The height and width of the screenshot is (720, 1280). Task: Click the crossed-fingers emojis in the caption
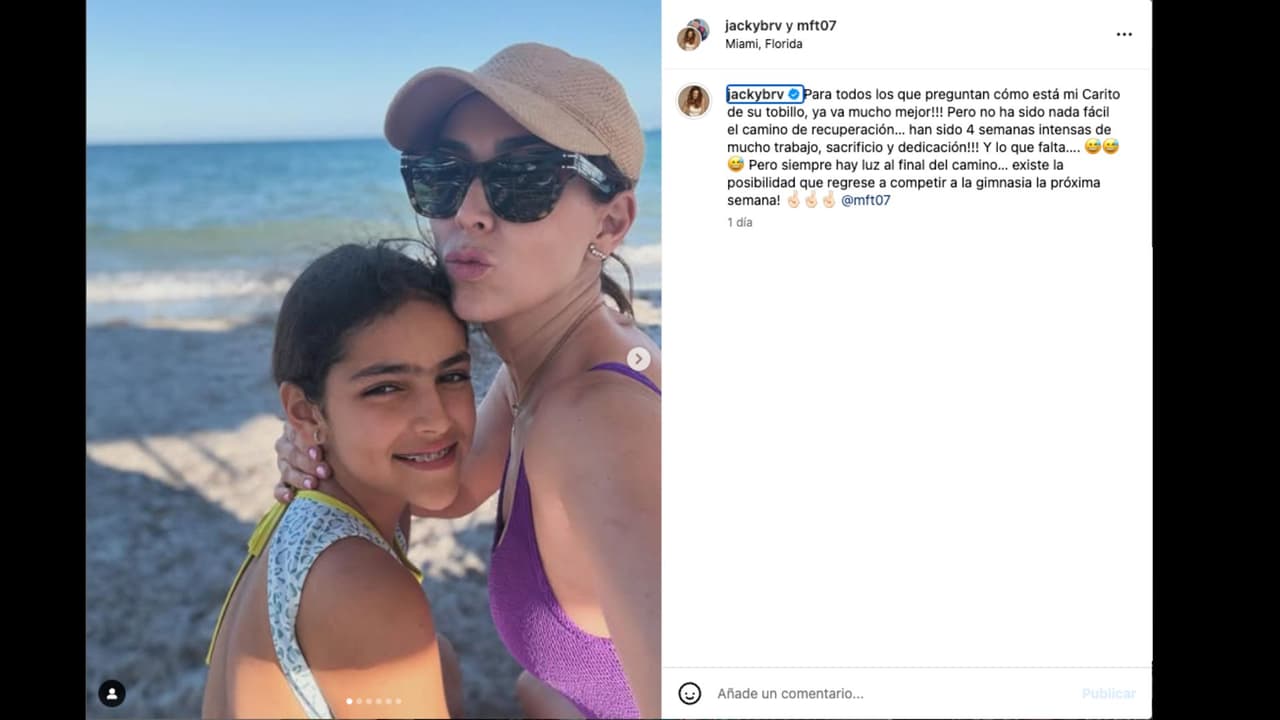(x=811, y=200)
